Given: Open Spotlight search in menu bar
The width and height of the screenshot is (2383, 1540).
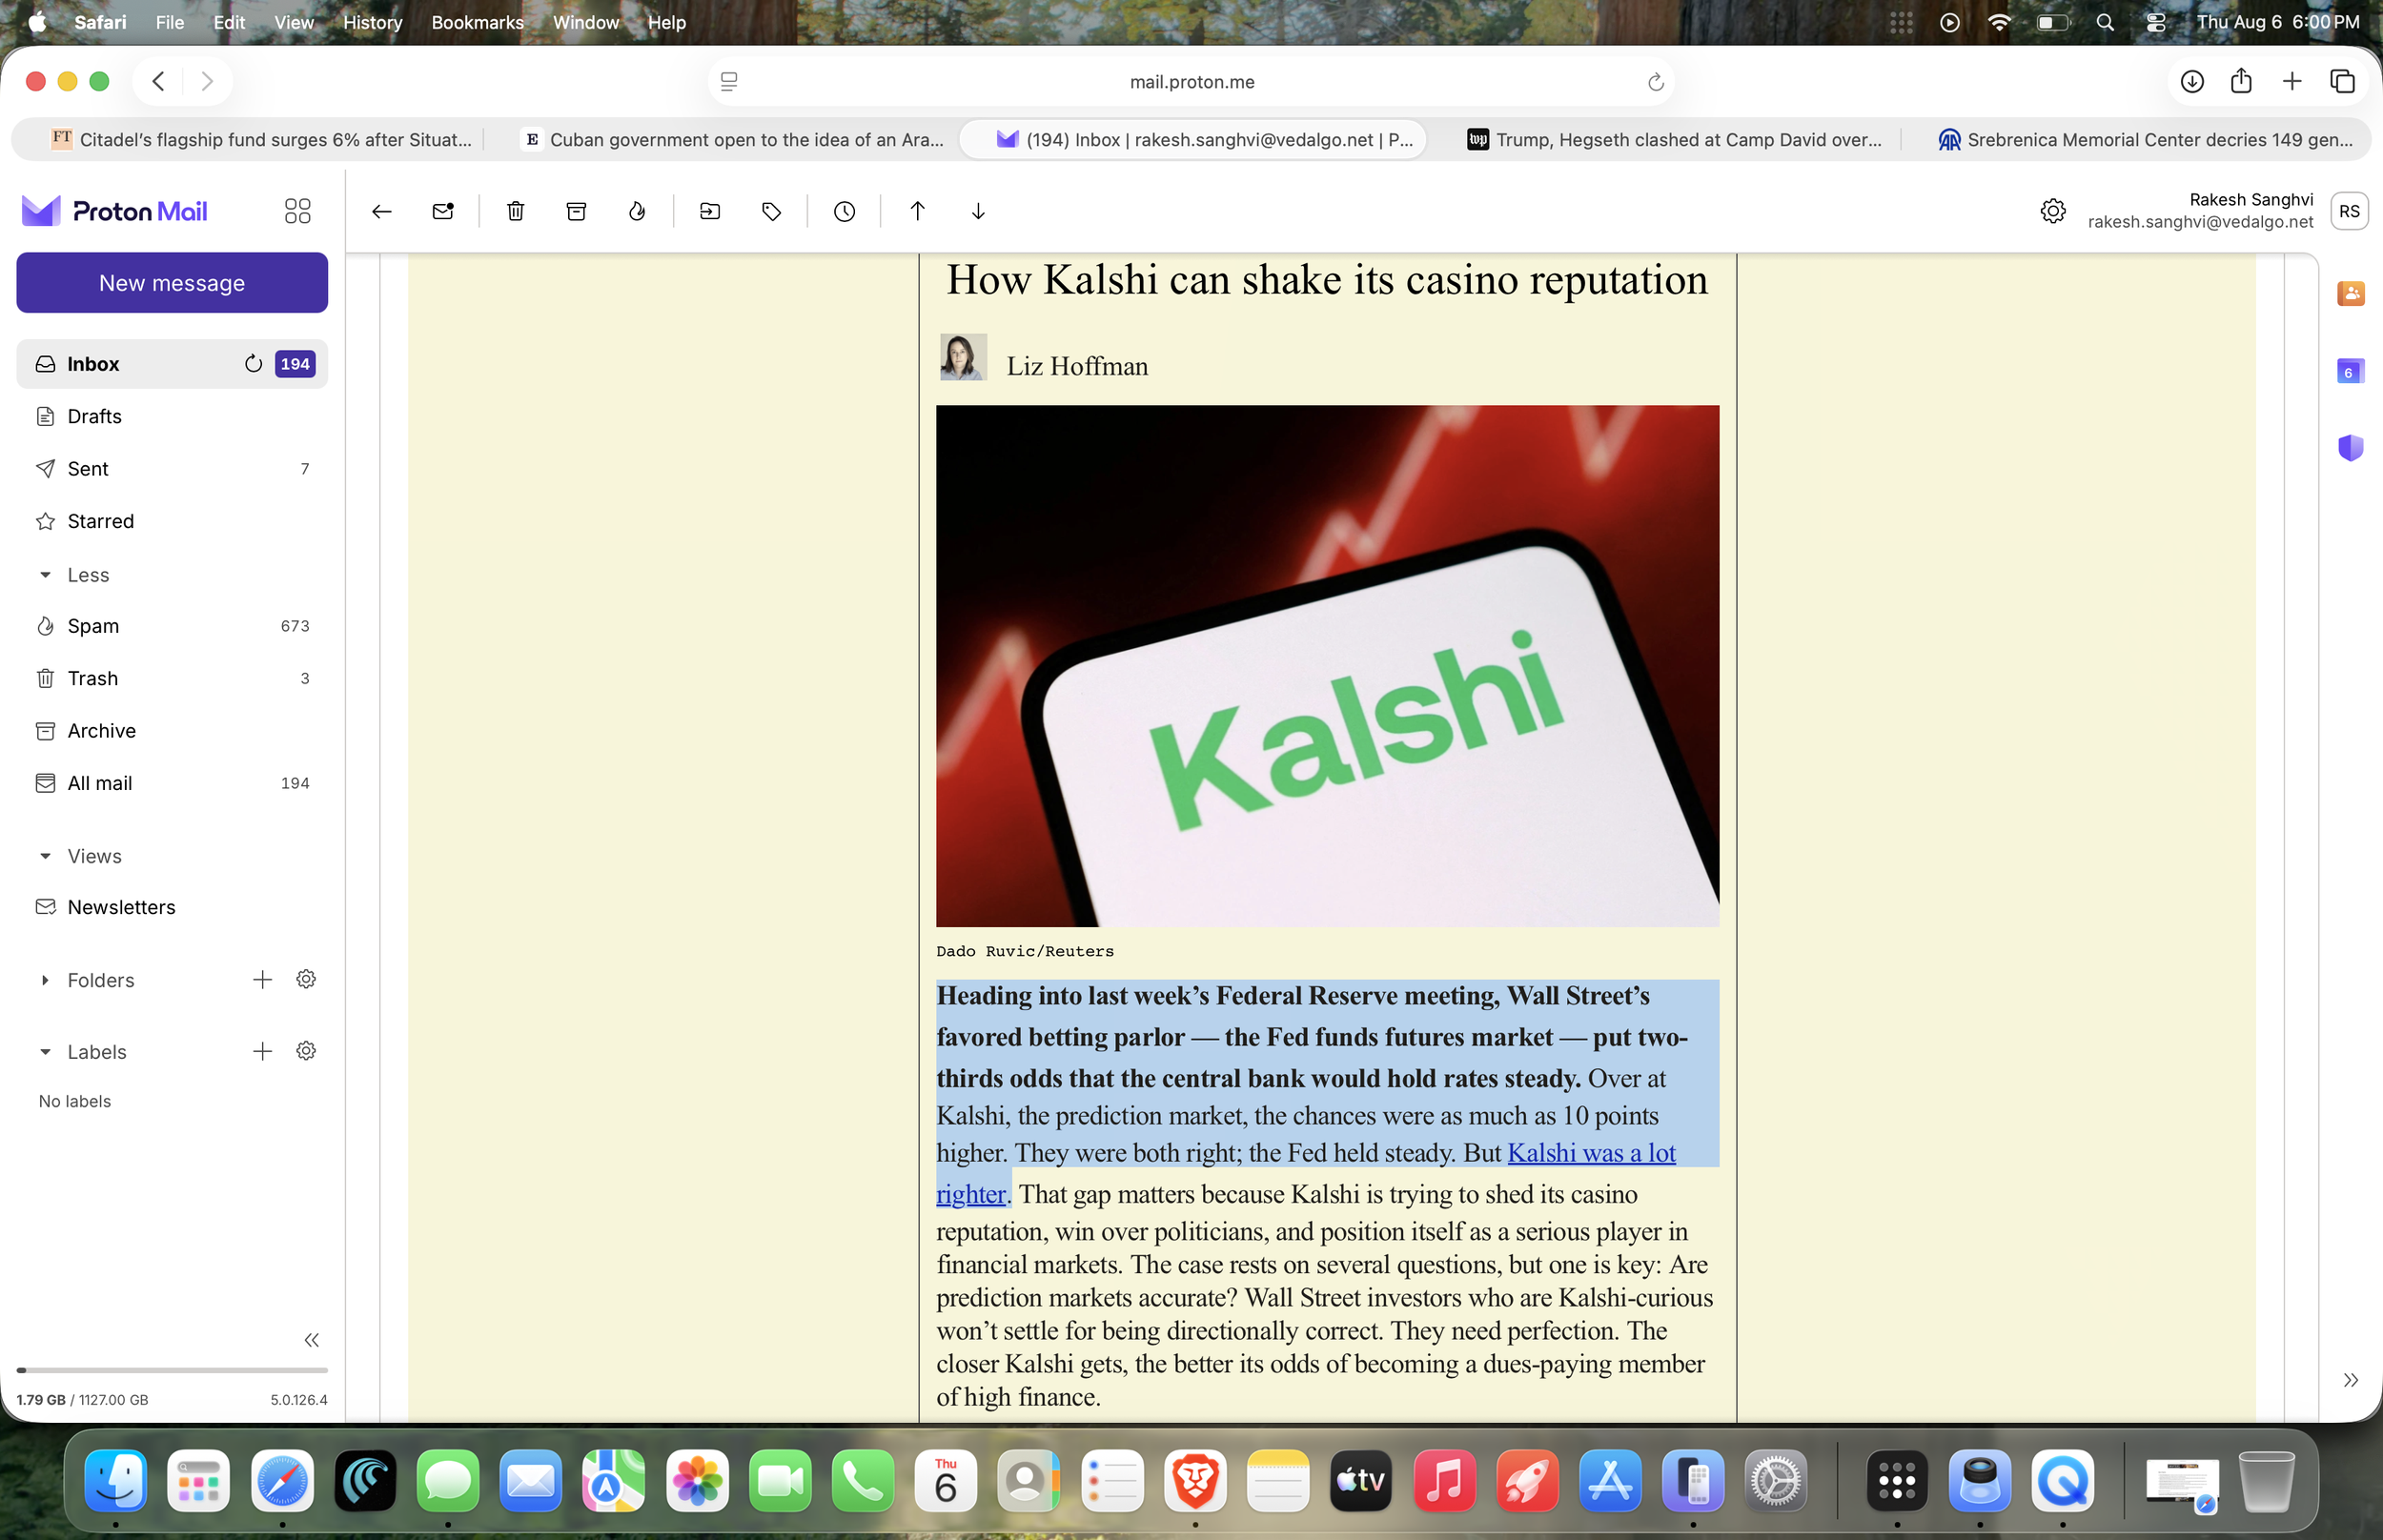Looking at the screenshot, I should click(x=2105, y=22).
